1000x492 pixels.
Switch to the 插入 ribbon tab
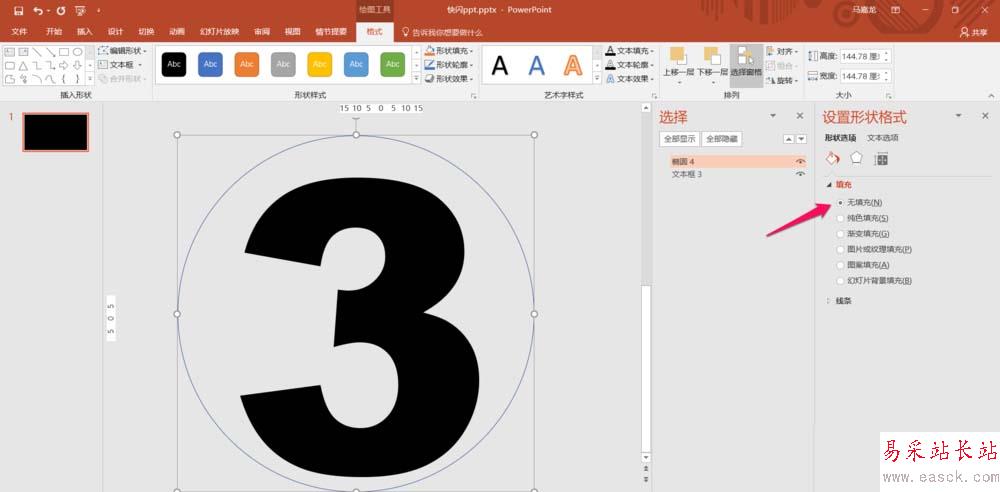coord(85,32)
